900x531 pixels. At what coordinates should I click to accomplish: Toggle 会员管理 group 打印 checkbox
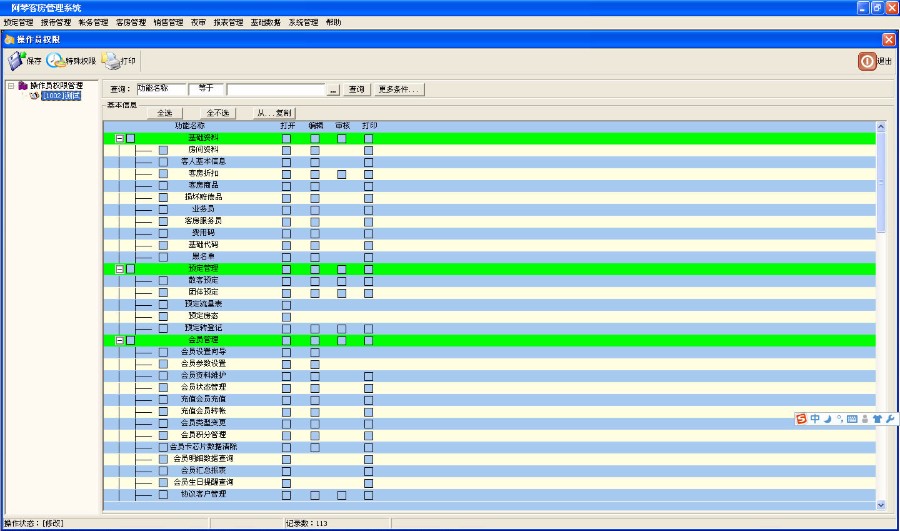click(368, 340)
